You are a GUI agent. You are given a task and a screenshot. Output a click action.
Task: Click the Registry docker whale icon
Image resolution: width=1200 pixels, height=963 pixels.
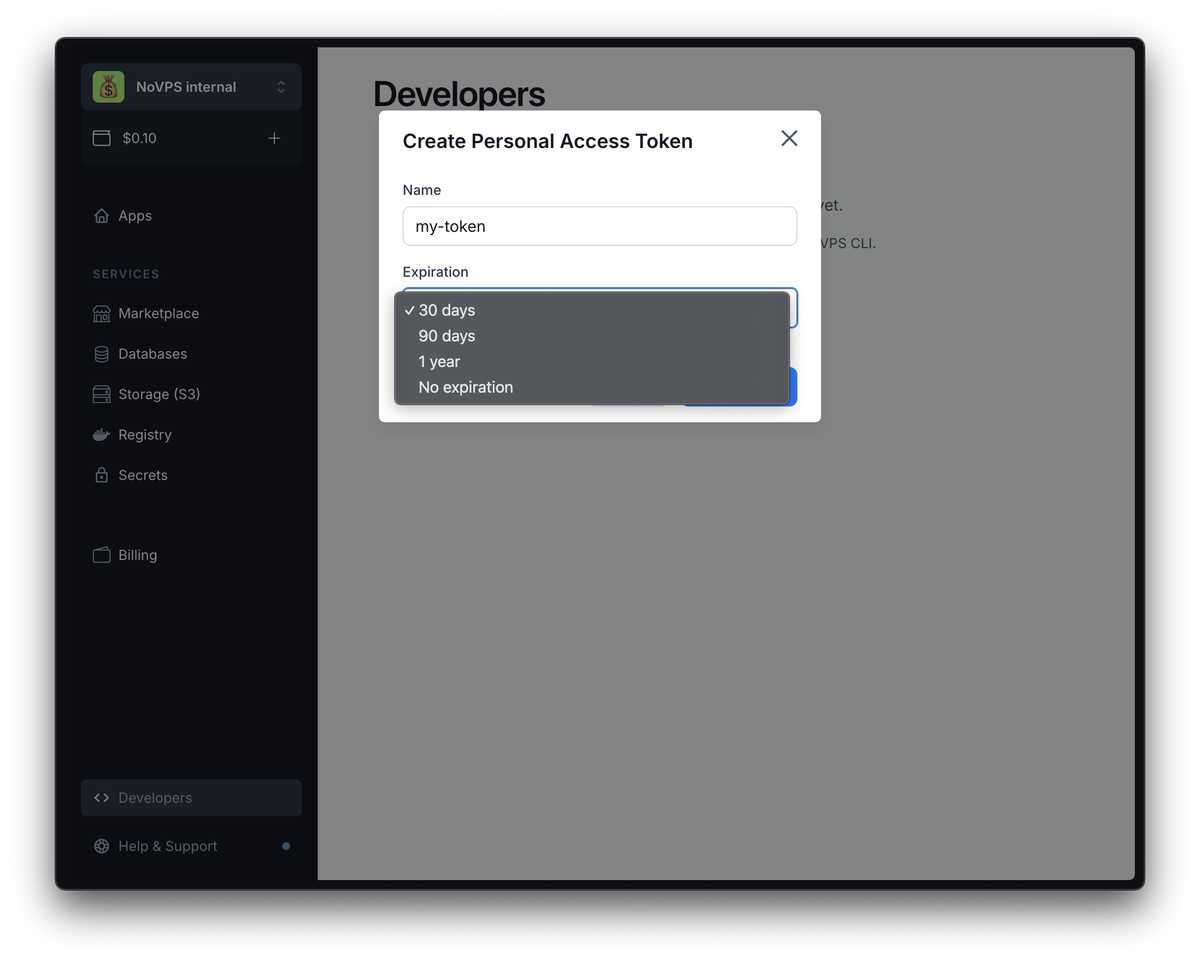point(101,435)
